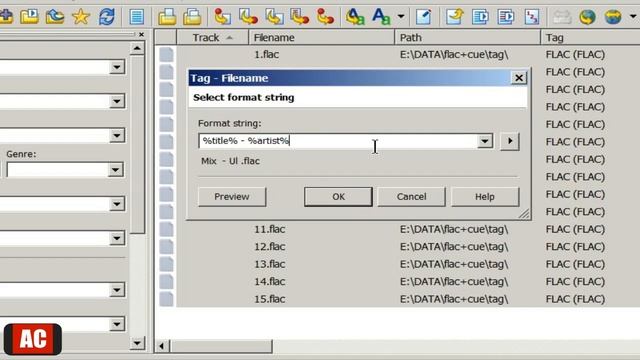Click the file list horizontal scrollbar thumb
Image resolution: width=640 pixels, height=360 pixels.
(221, 347)
